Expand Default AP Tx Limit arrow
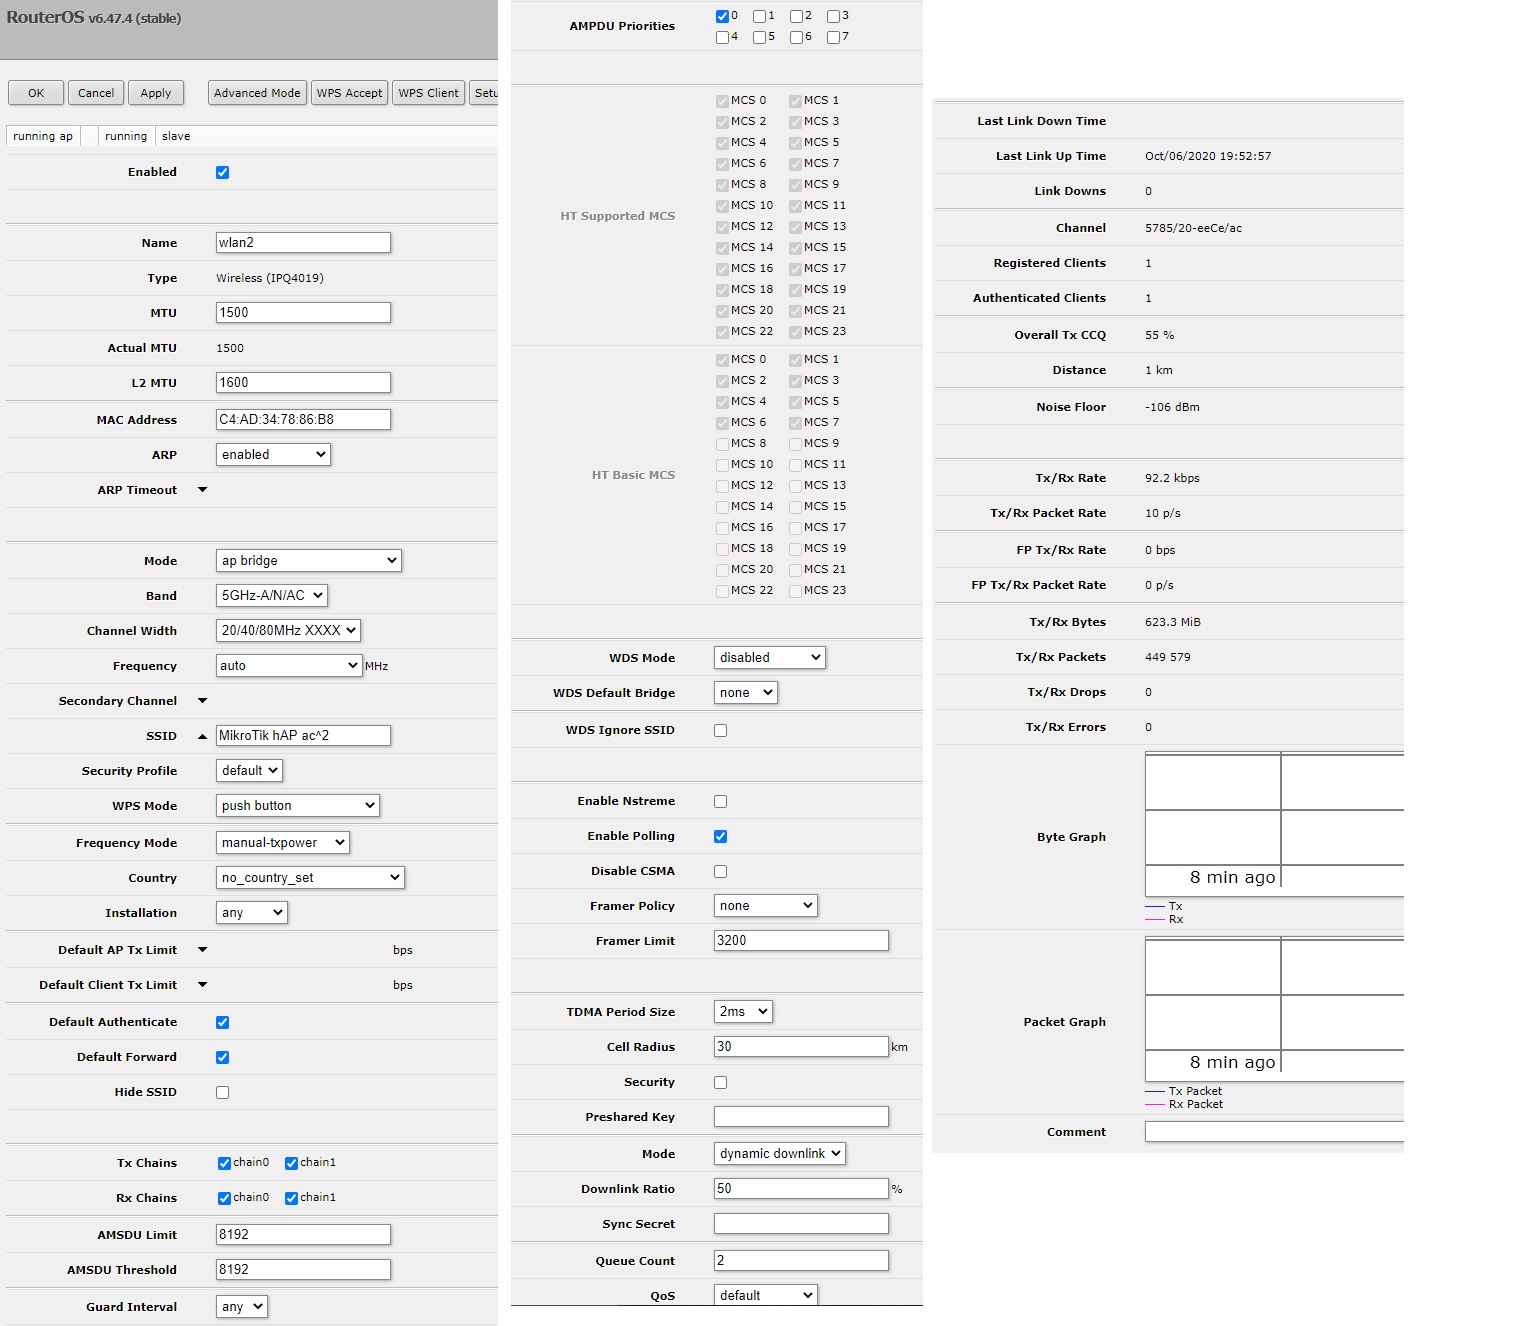 (x=202, y=950)
